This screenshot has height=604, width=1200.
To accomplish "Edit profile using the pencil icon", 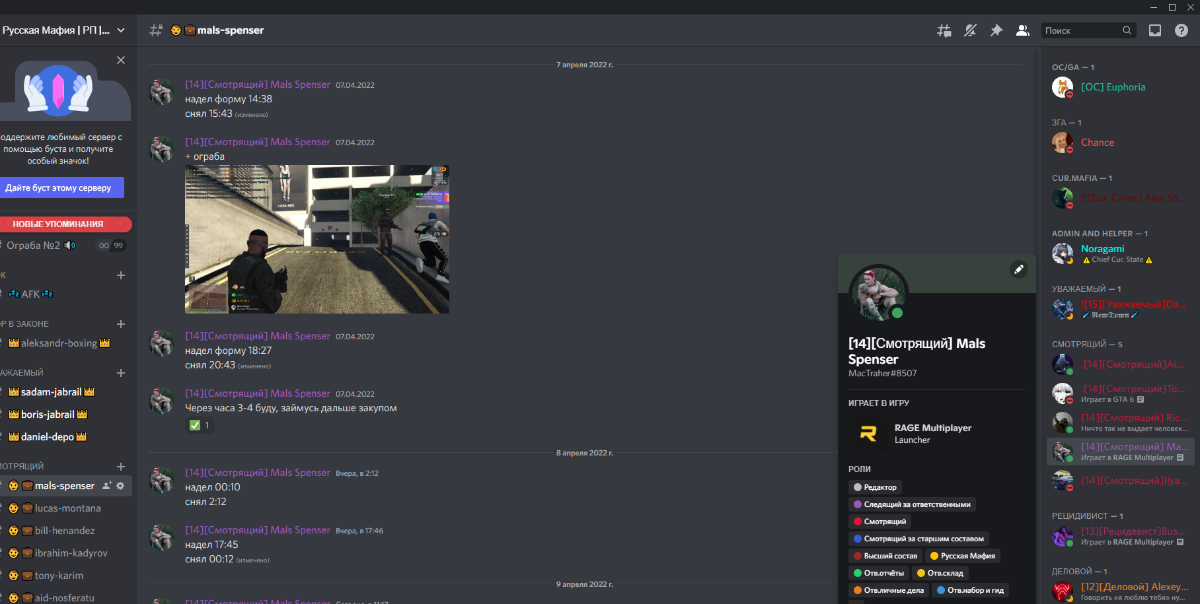I will click(x=1018, y=269).
